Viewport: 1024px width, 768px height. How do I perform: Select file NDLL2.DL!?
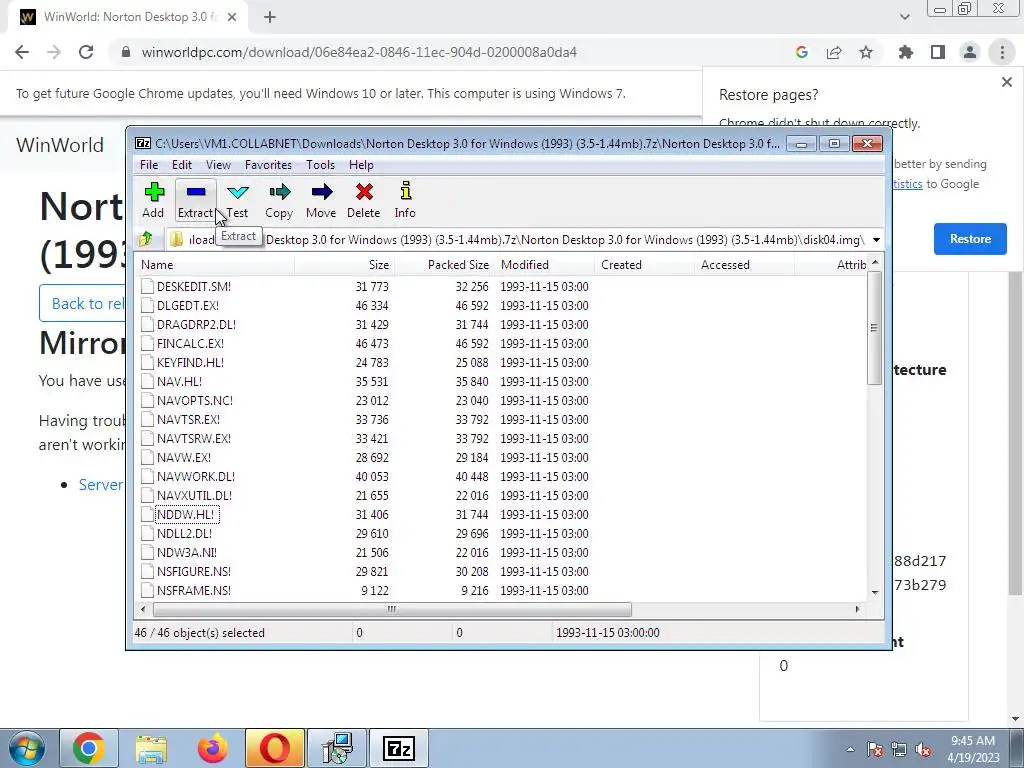(x=184, y=534)
